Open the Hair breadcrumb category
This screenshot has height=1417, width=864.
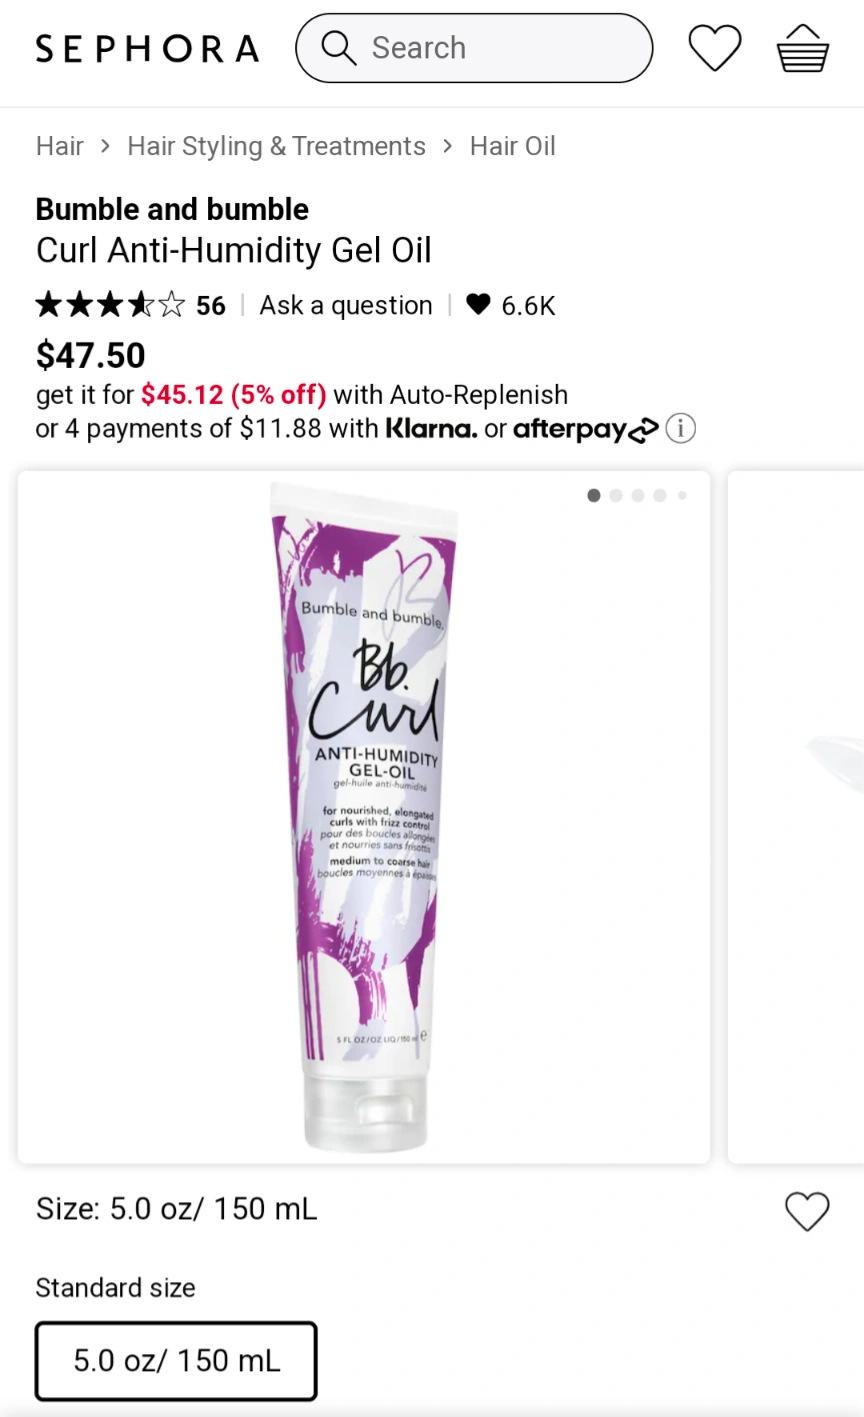60,146
